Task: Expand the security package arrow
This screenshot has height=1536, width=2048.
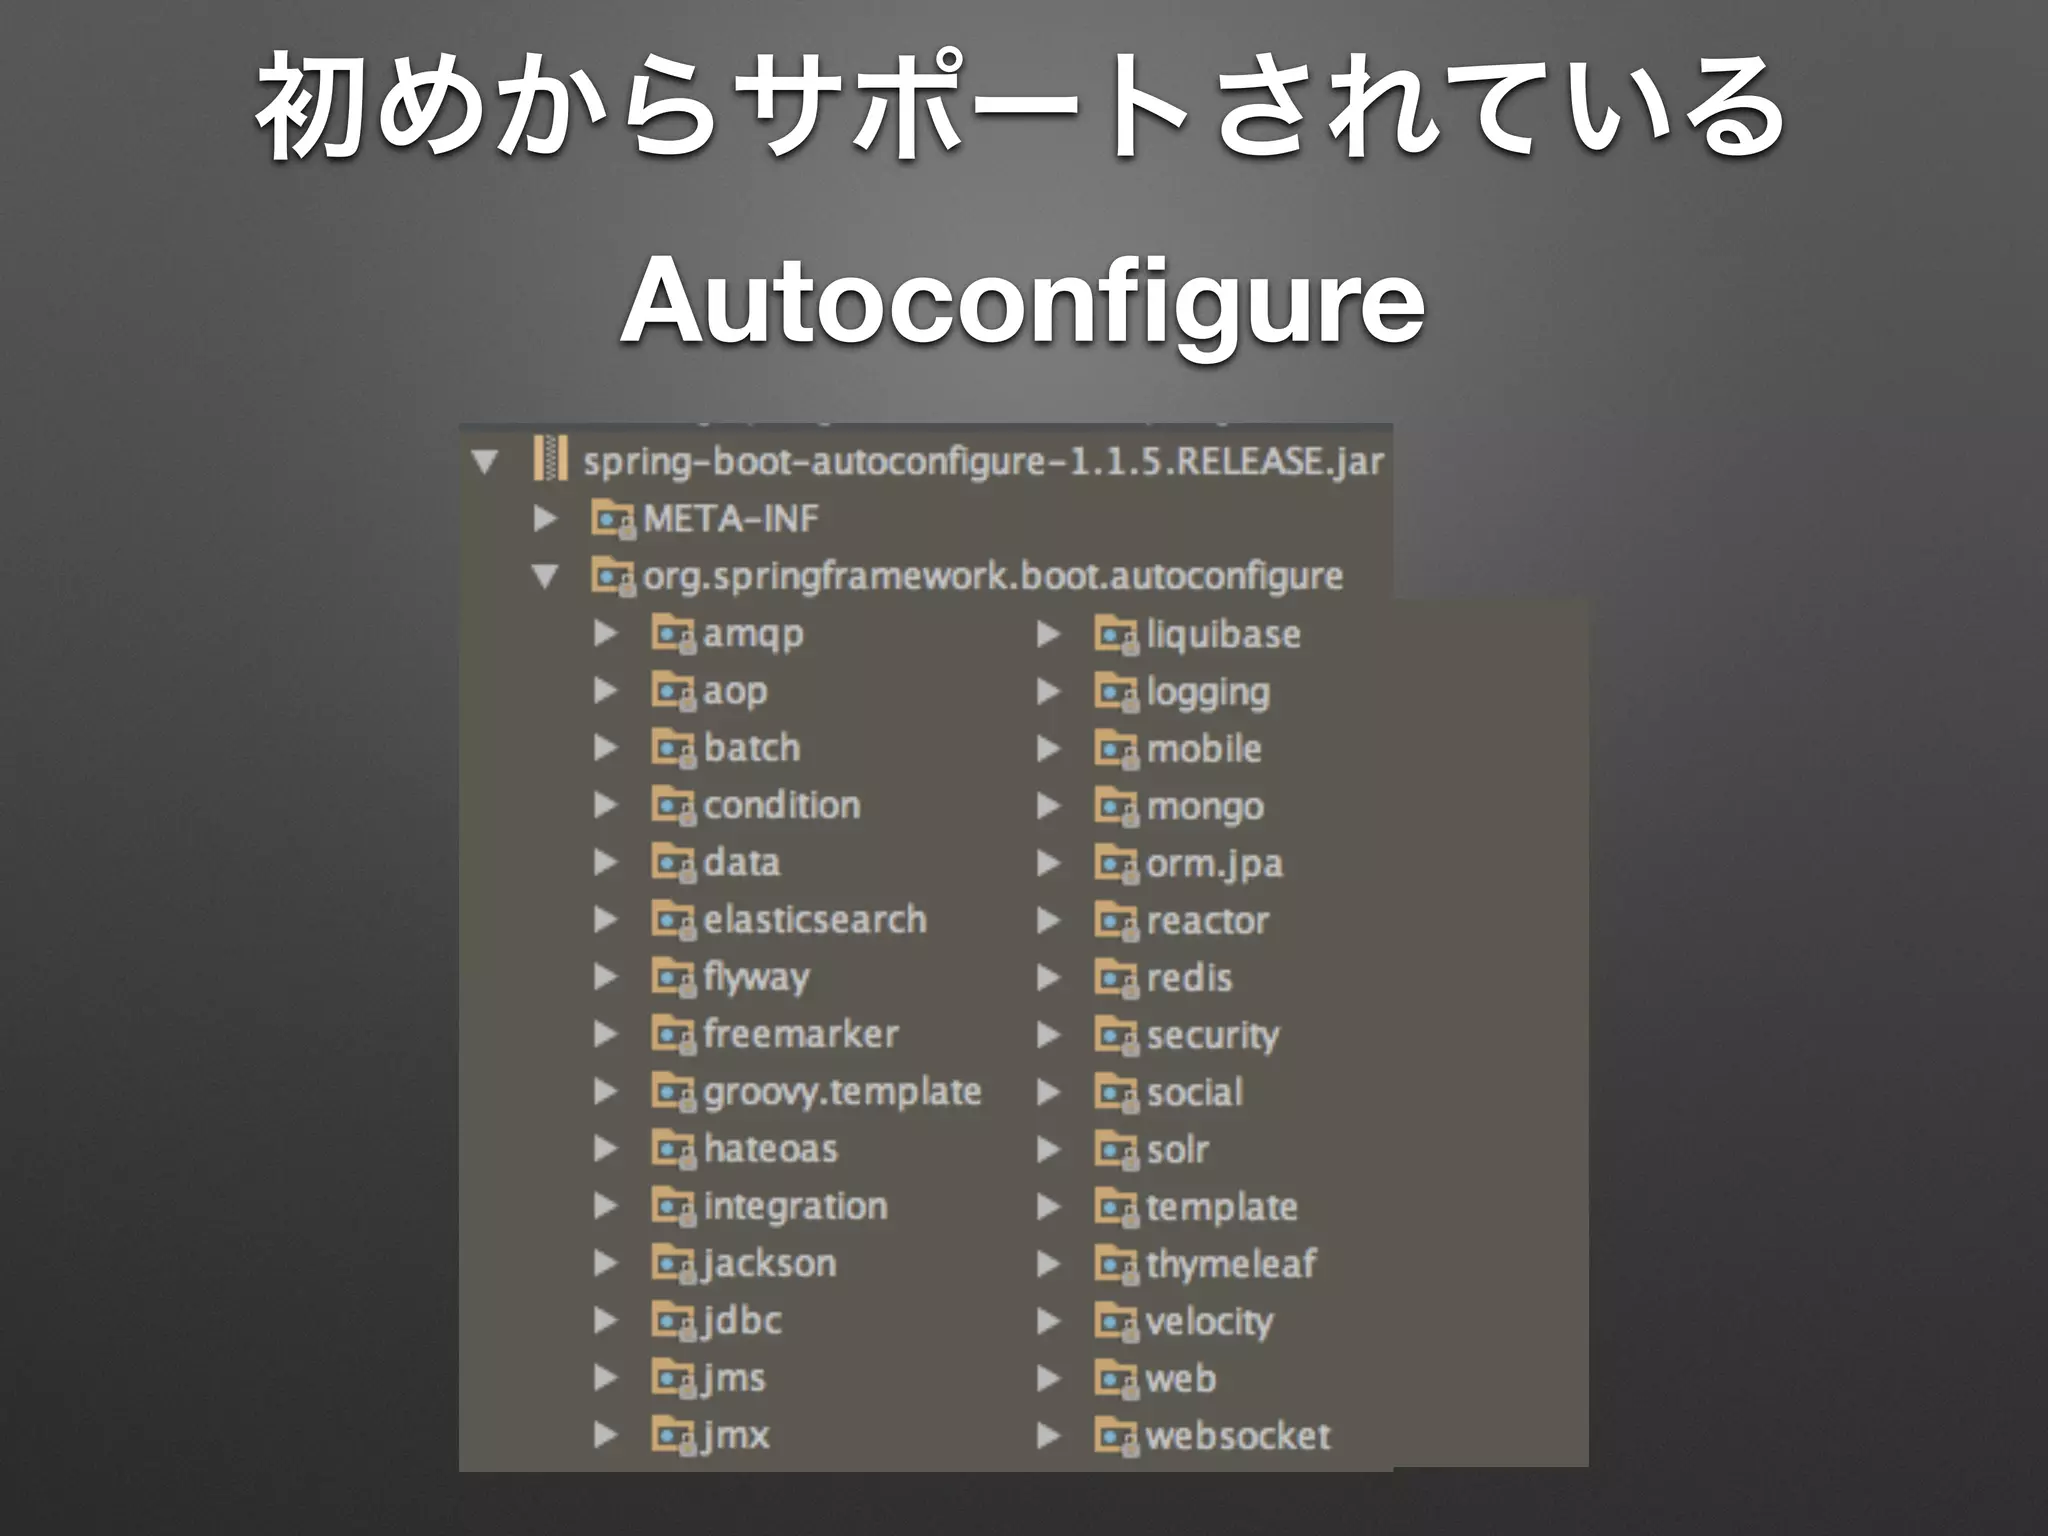Action: coord(1048,1035)
